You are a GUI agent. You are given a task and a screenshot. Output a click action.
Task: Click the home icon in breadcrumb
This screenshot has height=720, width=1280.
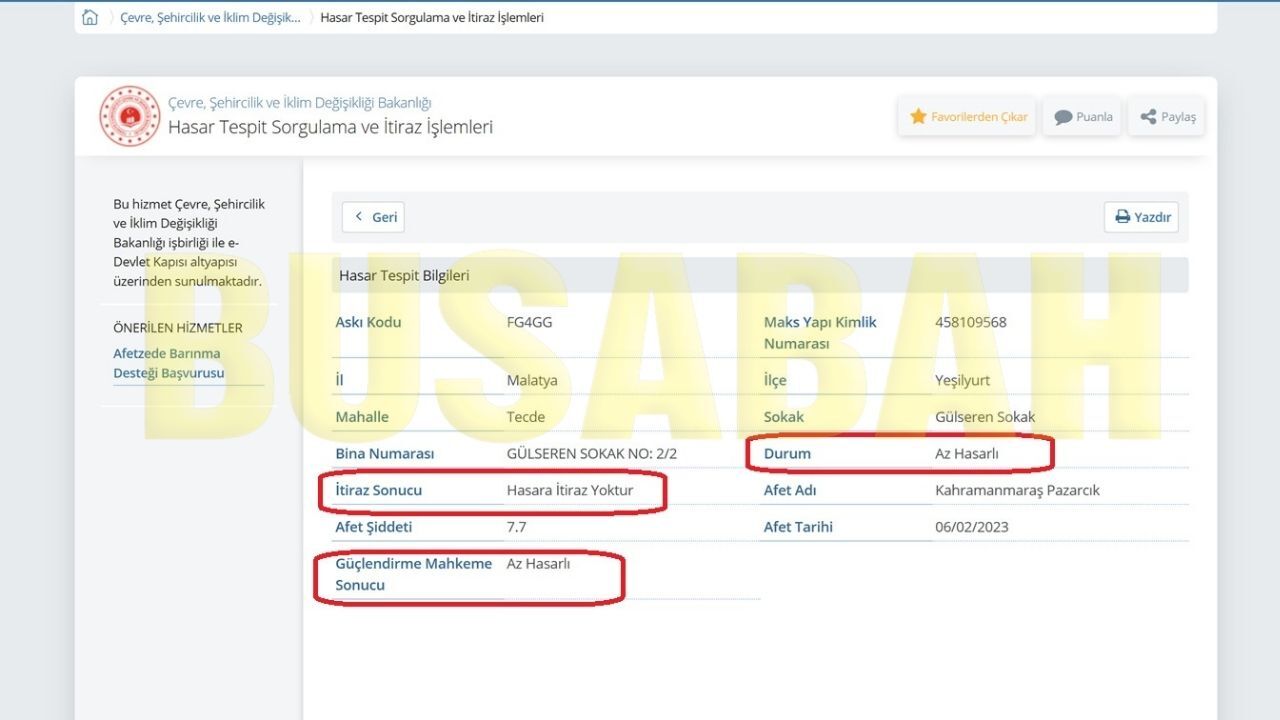(90, 17)
